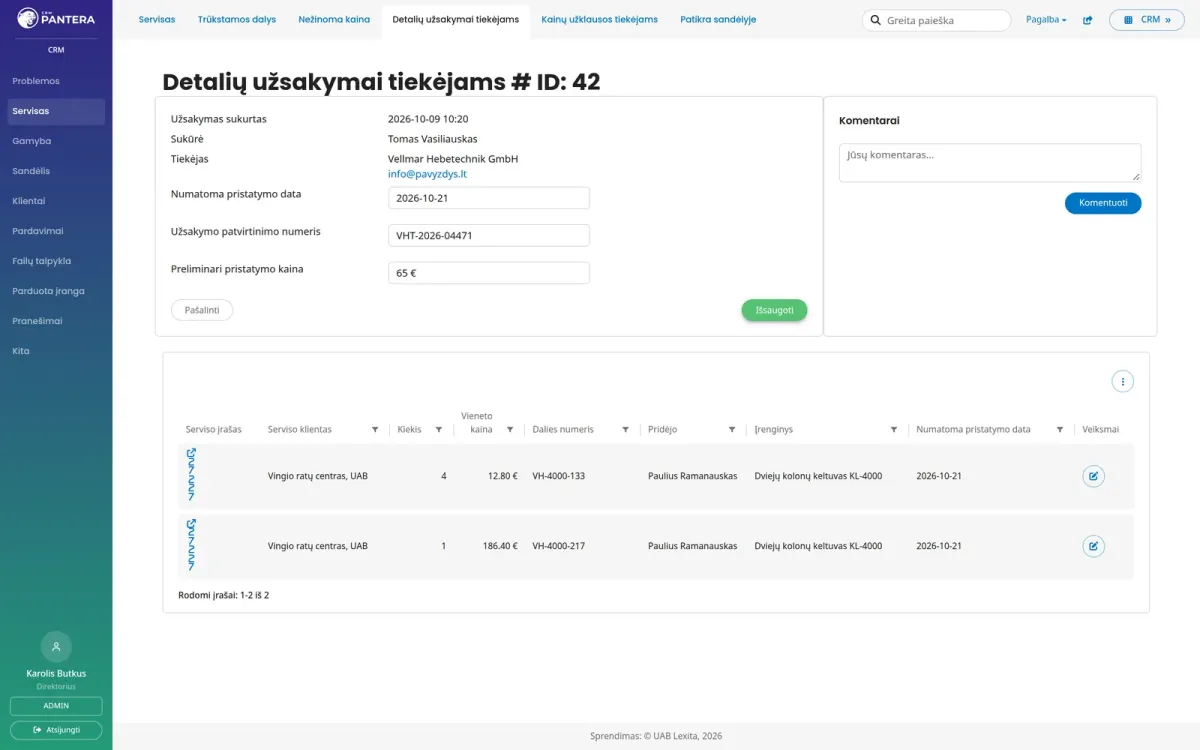Screen dimensions: 1200x750
Task: Click the Veiksmai column header
Action: tap(1101, 429)
